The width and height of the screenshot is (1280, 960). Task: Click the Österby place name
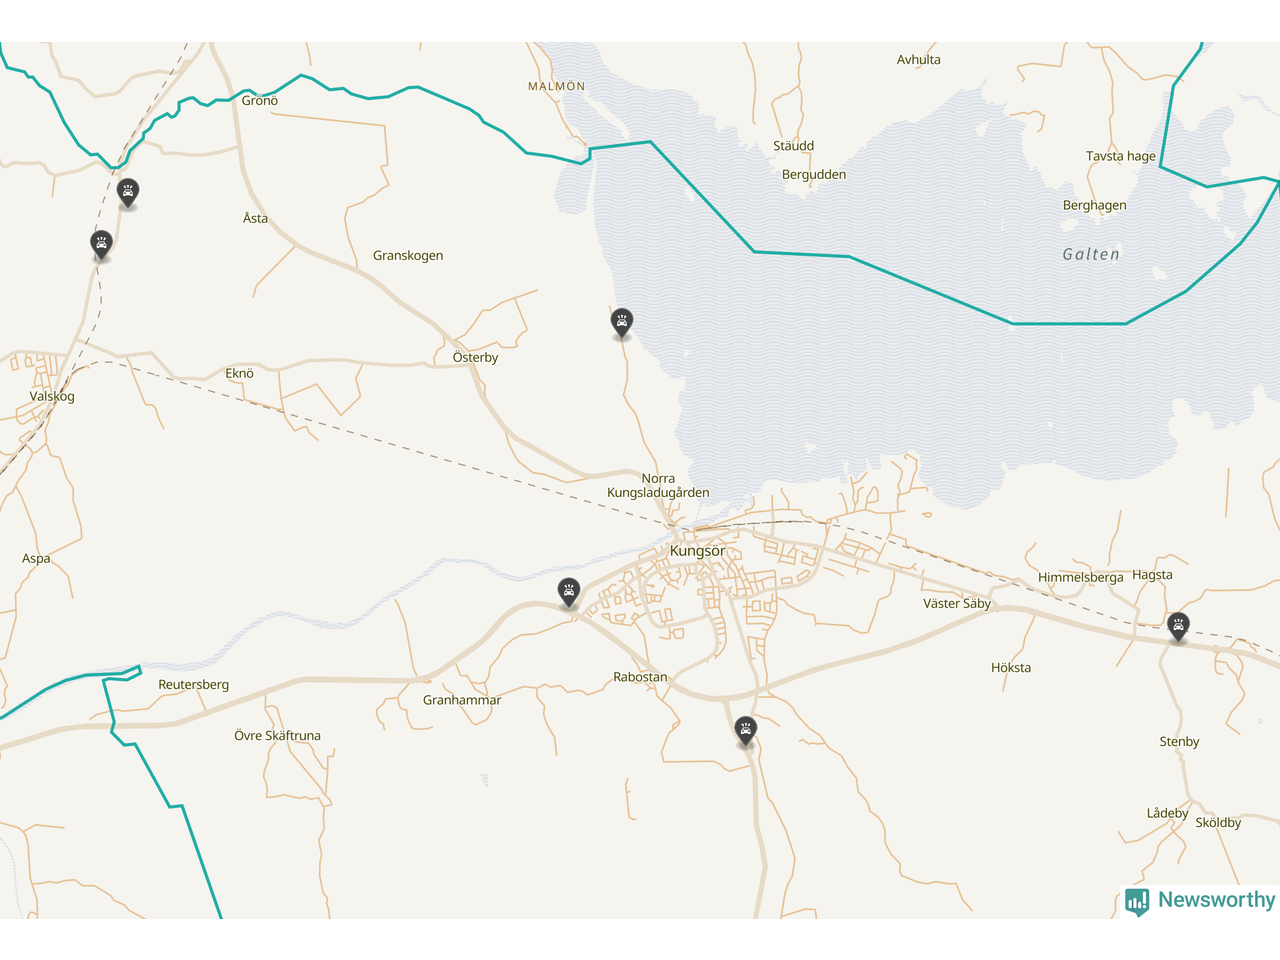pos(475,357)
